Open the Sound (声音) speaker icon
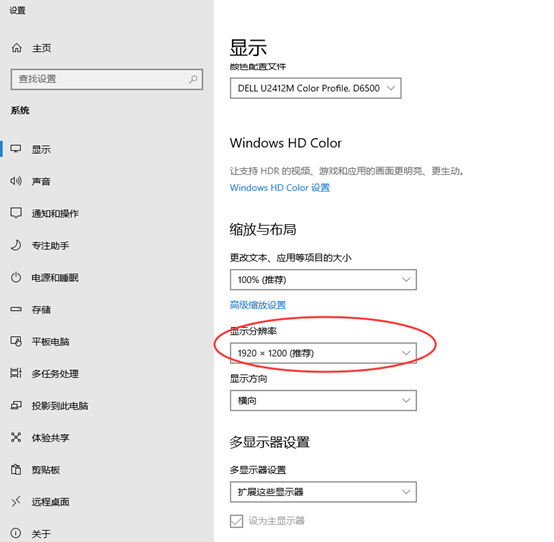 [16, 181]
